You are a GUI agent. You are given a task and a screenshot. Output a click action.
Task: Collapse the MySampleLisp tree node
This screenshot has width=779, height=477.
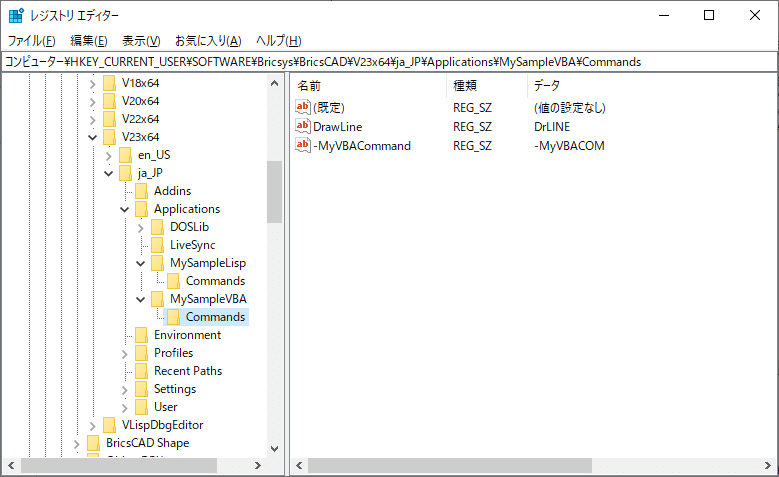(x=140, y=263)
